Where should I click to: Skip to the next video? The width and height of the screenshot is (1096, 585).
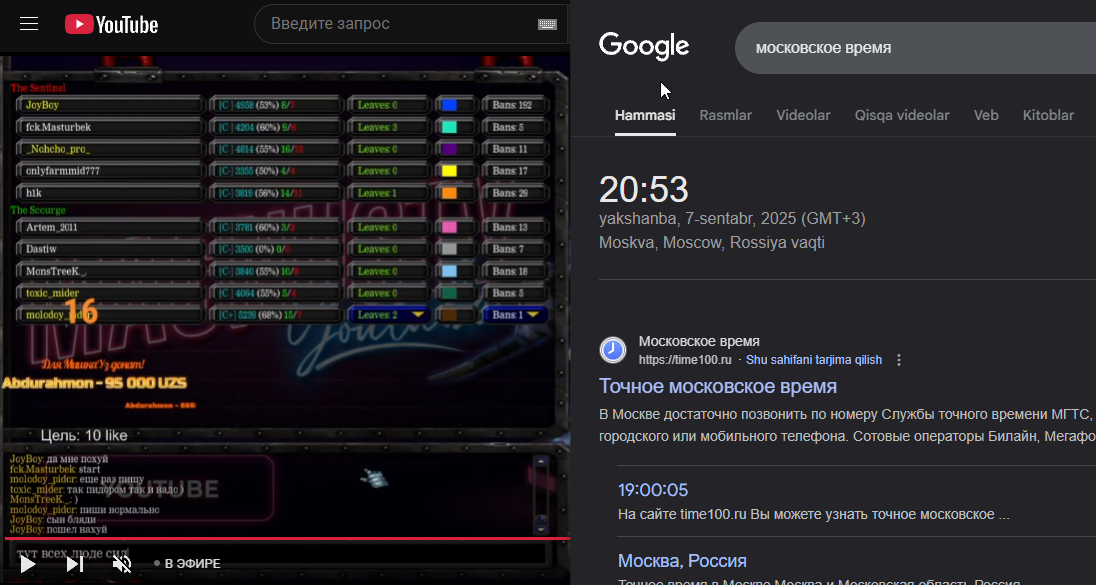click(75, 563)
